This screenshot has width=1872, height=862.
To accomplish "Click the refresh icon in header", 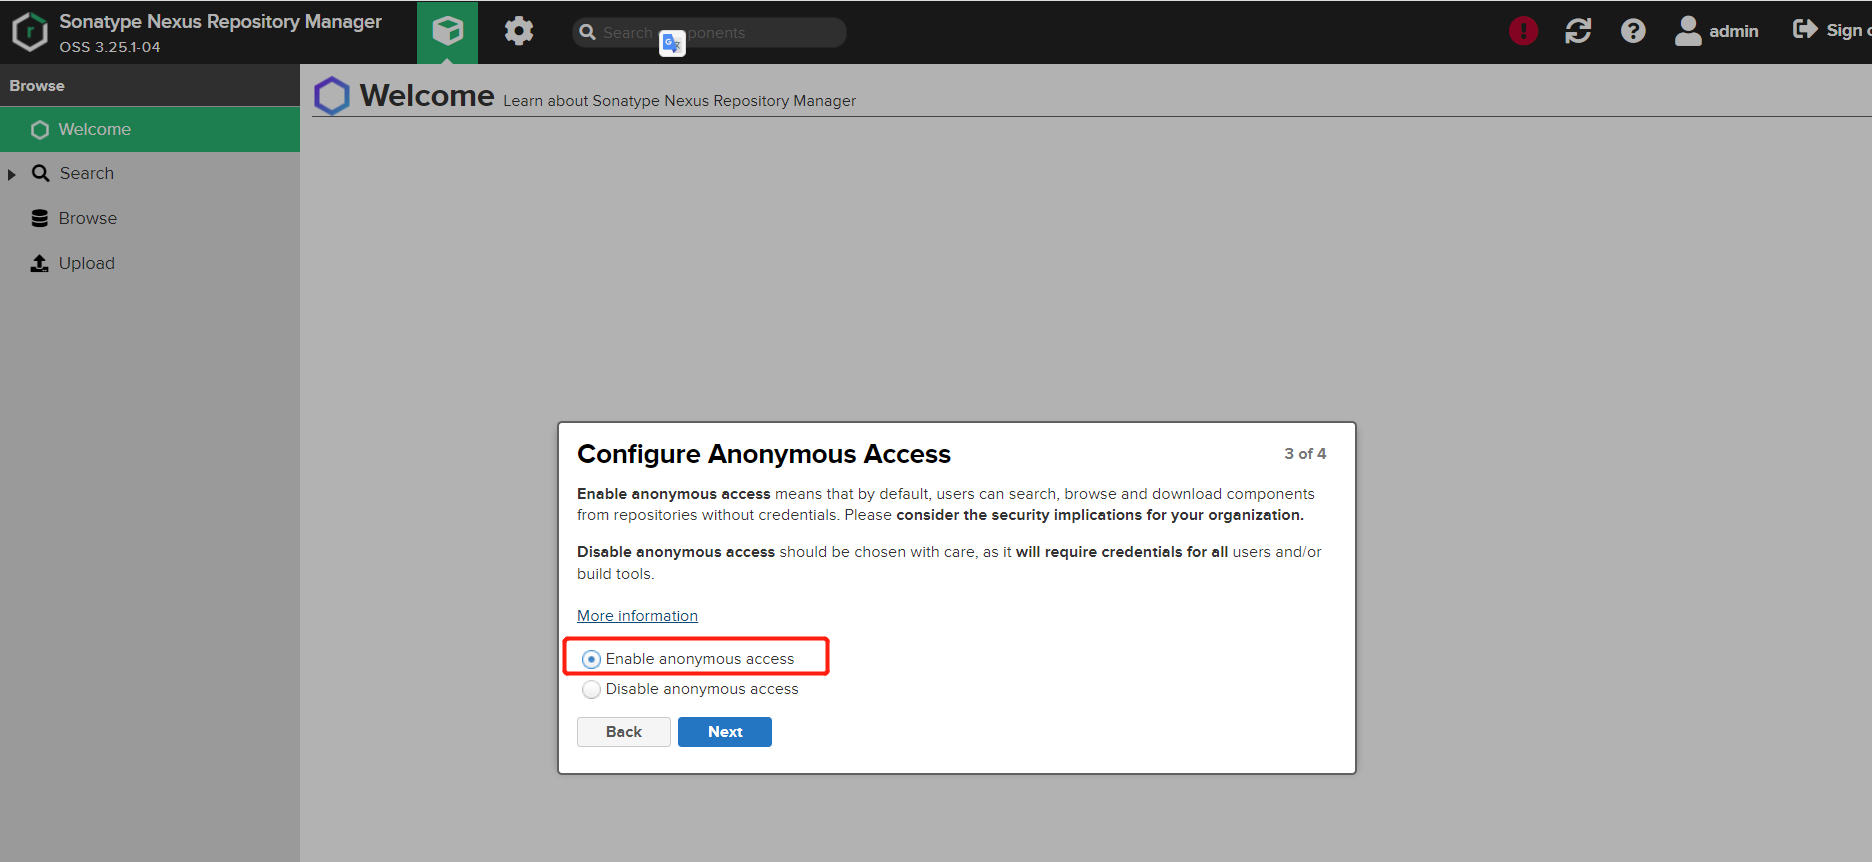I will 1578,31.
